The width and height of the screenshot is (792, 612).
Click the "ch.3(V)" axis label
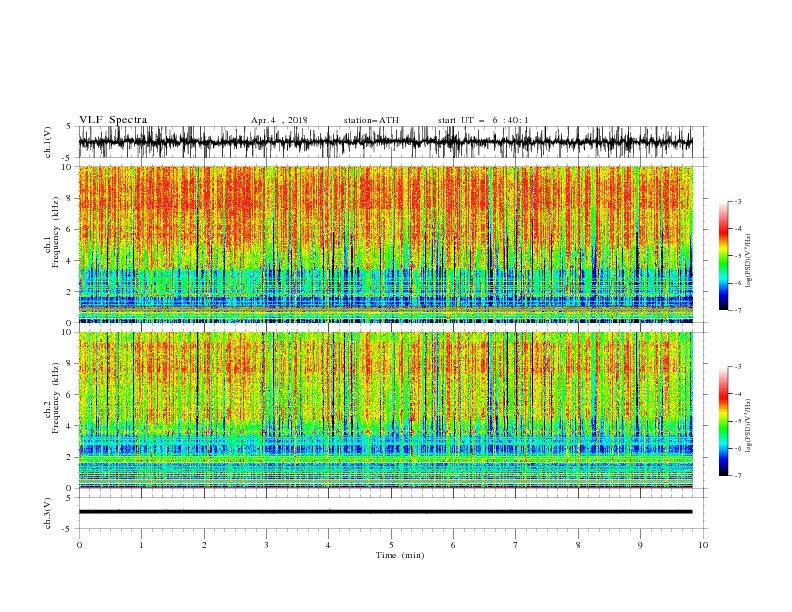[48, 513]
